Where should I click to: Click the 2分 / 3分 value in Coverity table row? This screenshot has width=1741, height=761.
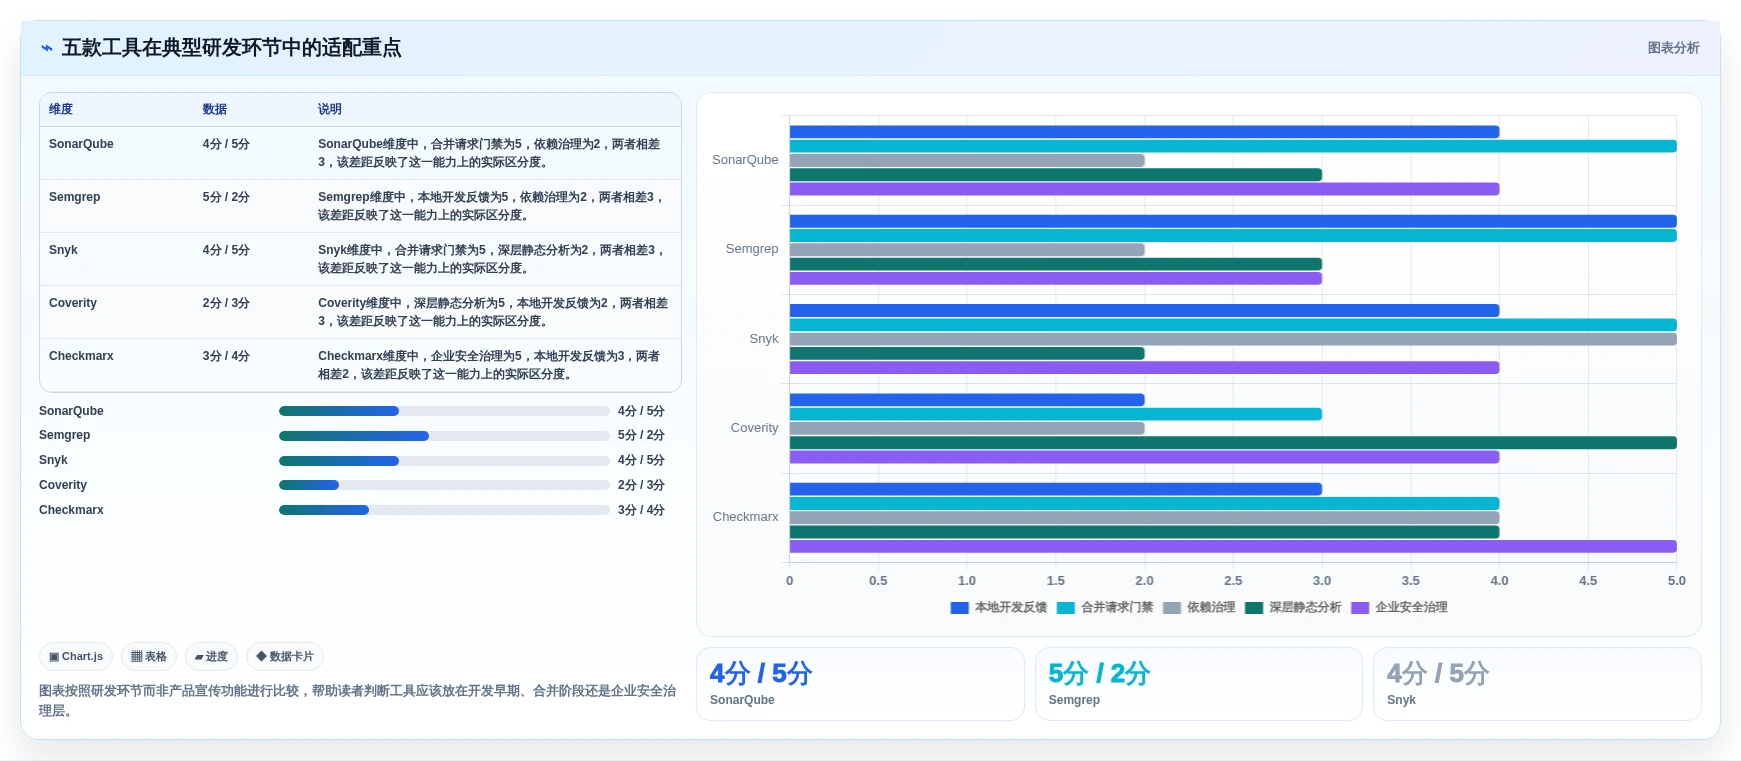[226, 303]
